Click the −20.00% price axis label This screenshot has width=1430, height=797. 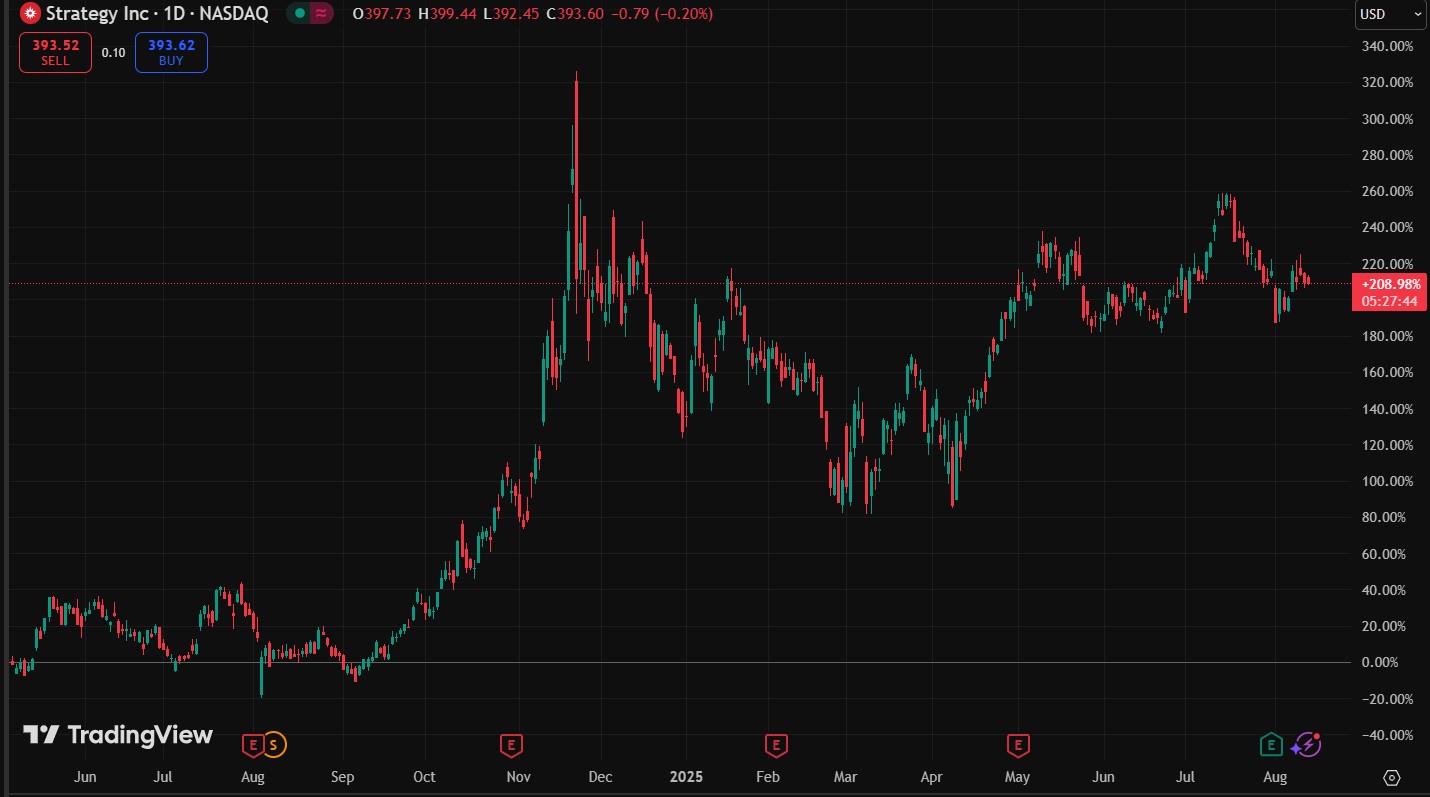(x=1385, y=699)
